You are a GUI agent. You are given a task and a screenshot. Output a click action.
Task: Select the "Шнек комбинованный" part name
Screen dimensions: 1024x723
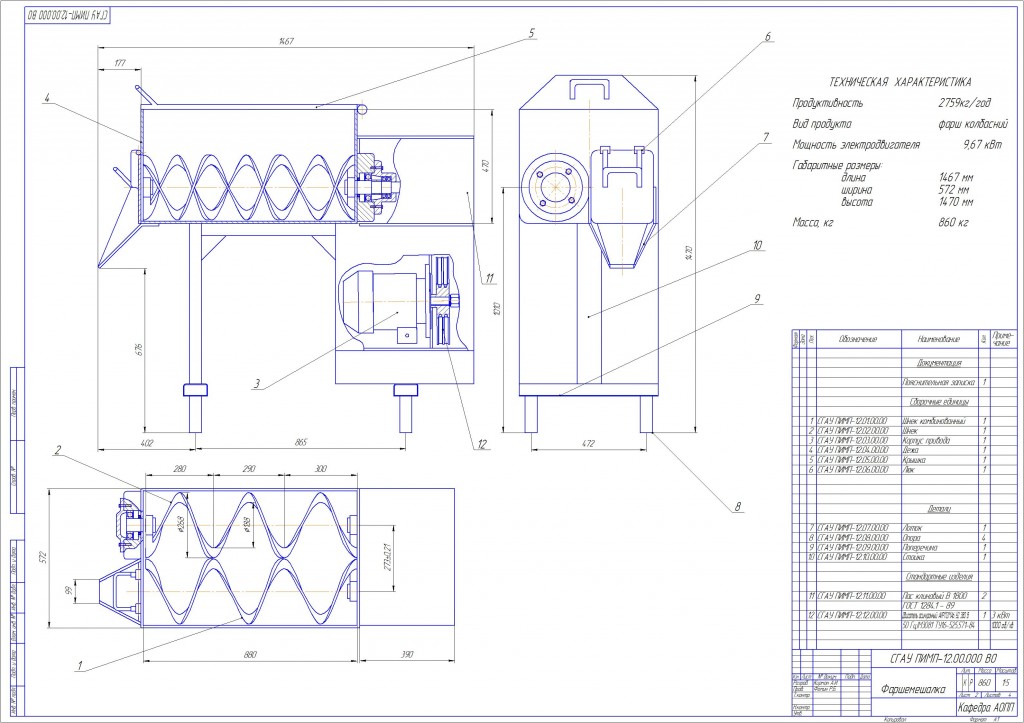pos(934,422)
